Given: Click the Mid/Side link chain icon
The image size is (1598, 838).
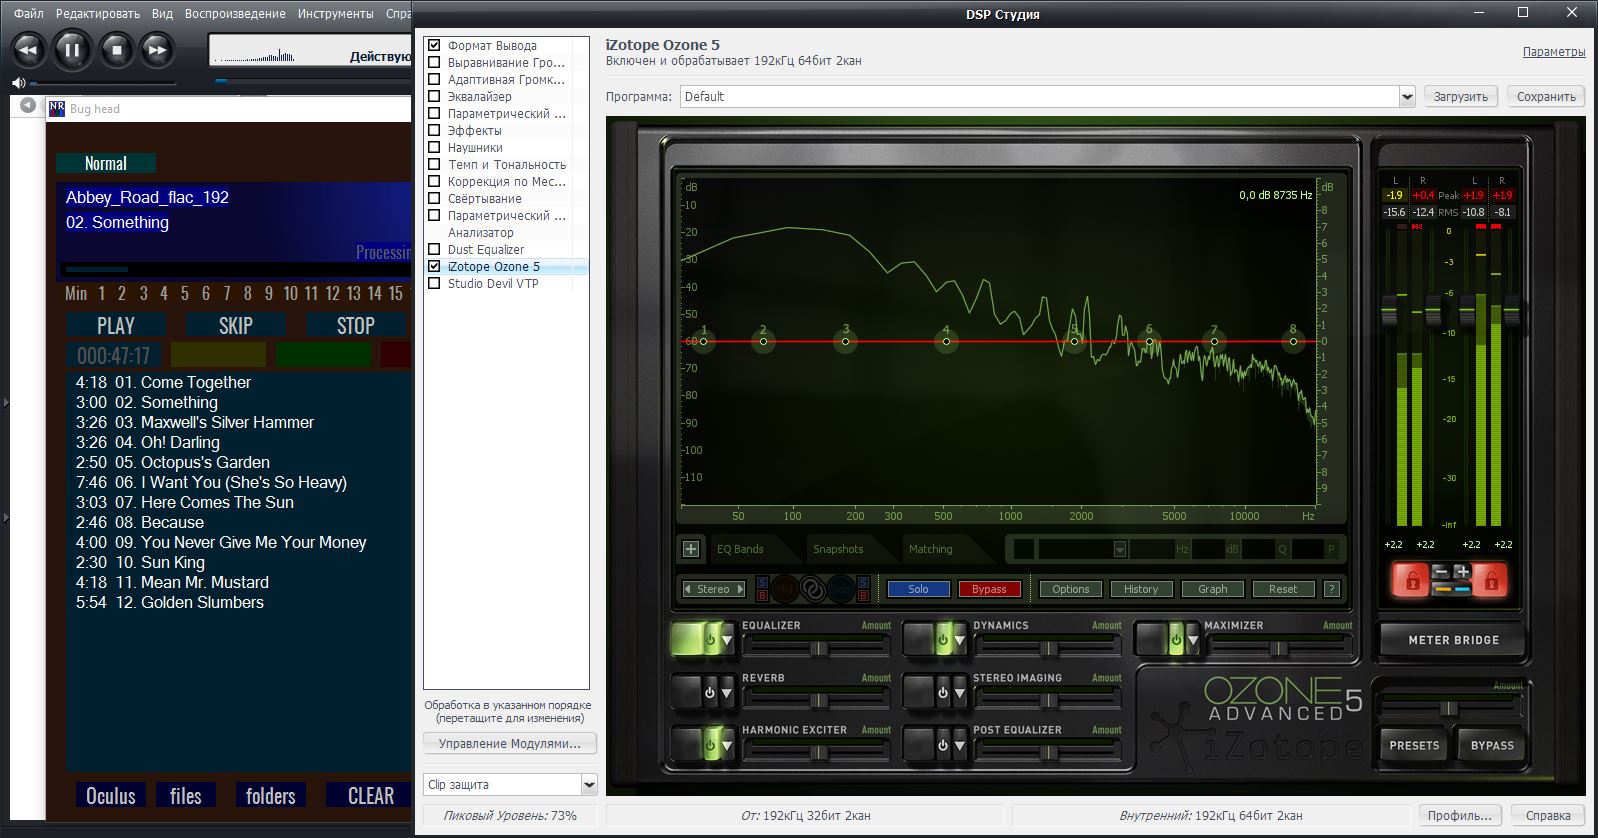Looking at the screenshot, I should [x=813, y=589].
